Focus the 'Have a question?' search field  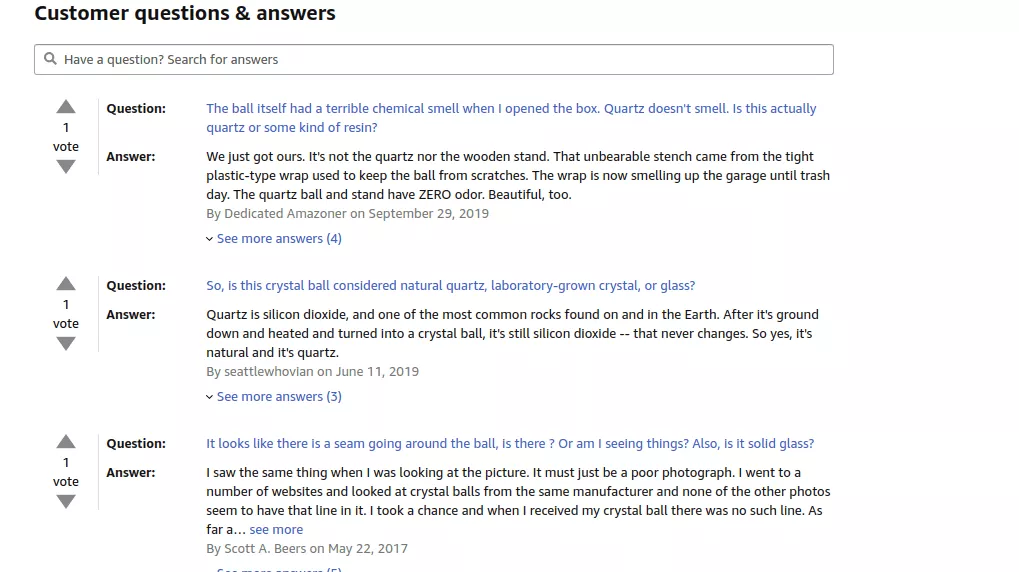(x=440, y=59)
